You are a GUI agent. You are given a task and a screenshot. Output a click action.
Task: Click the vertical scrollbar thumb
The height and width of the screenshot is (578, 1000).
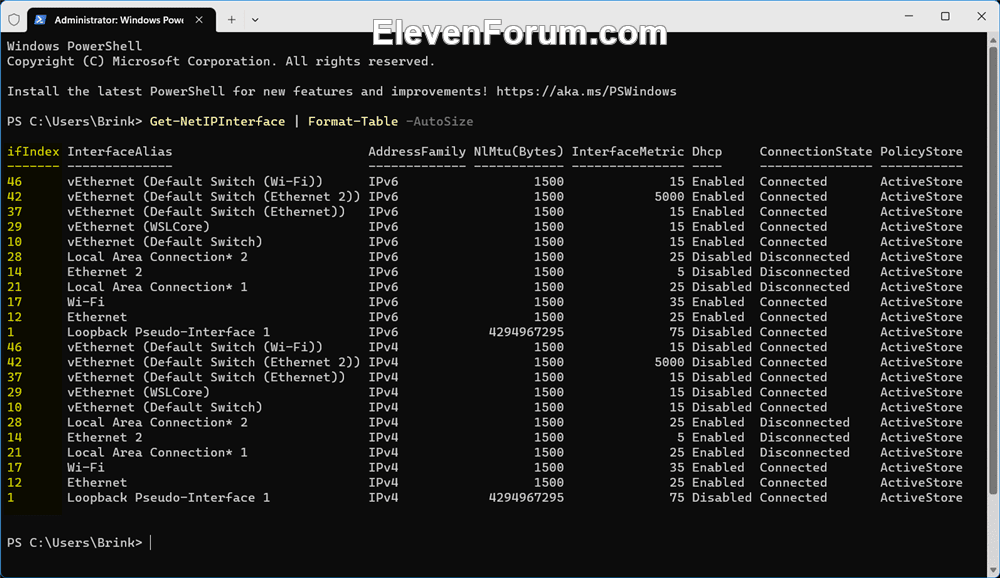tap(992, 268)
